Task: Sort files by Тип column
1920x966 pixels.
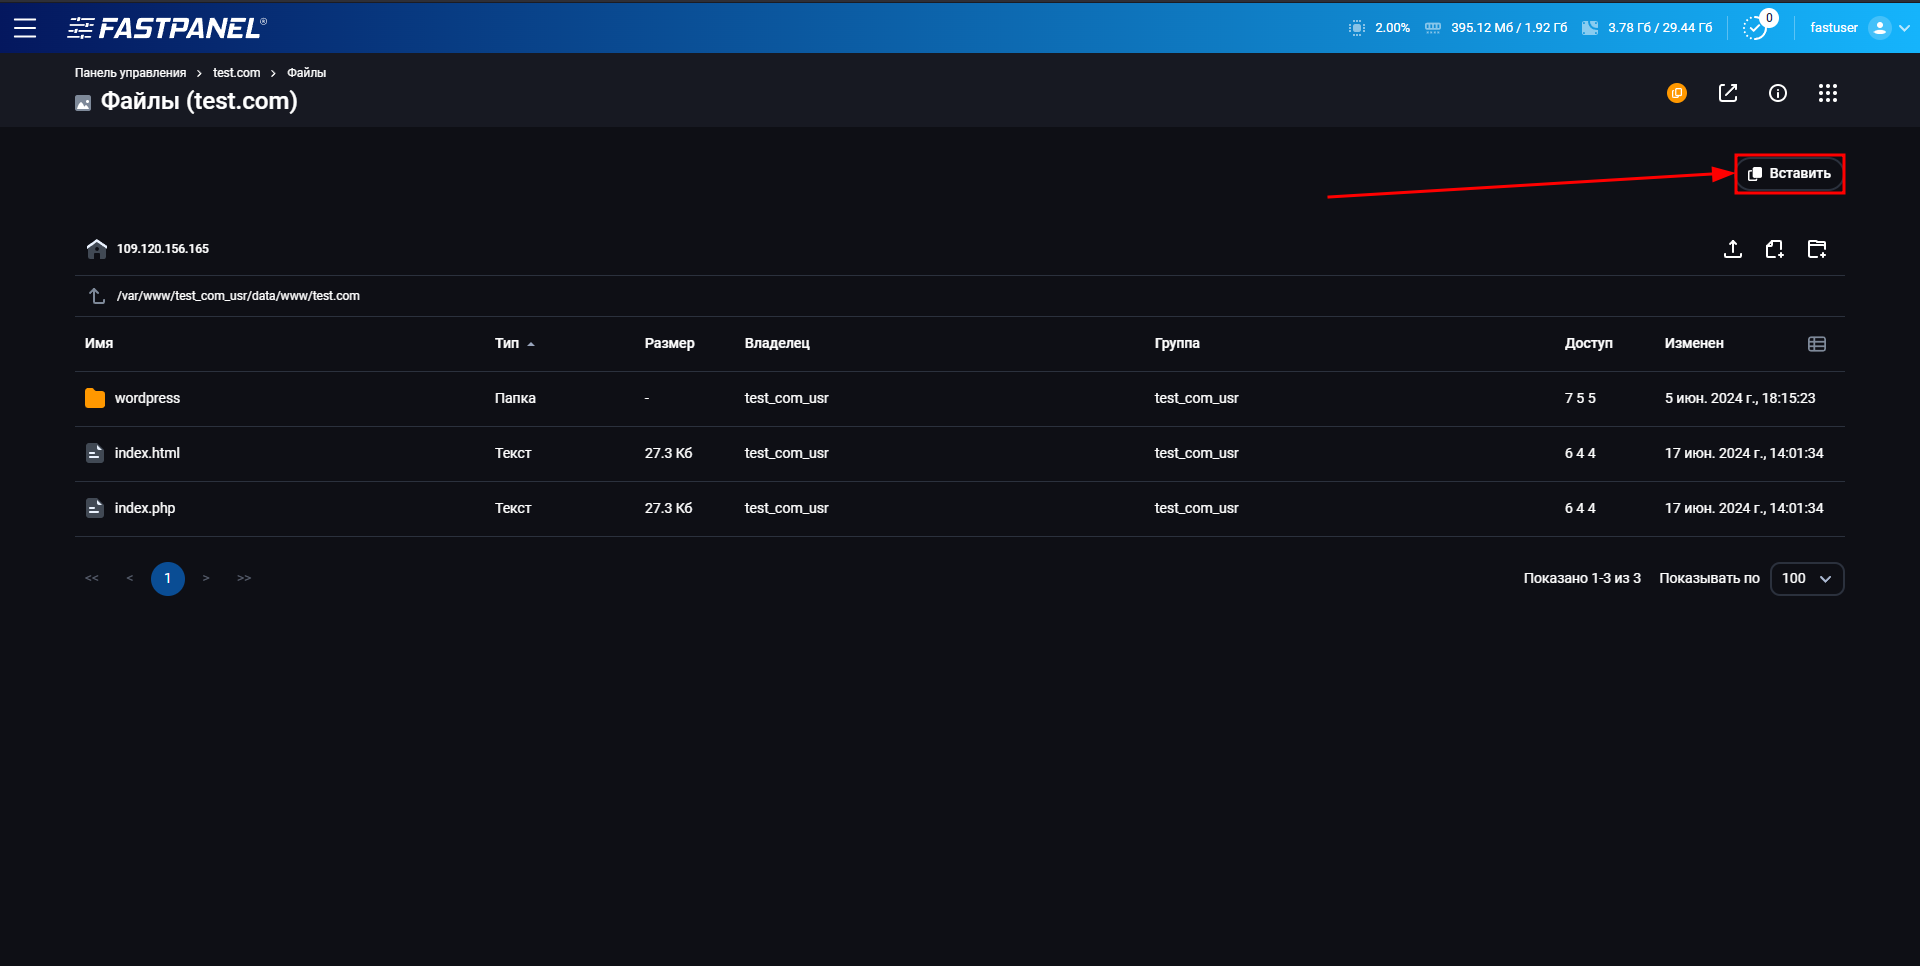Action: [x=508, y=344]
